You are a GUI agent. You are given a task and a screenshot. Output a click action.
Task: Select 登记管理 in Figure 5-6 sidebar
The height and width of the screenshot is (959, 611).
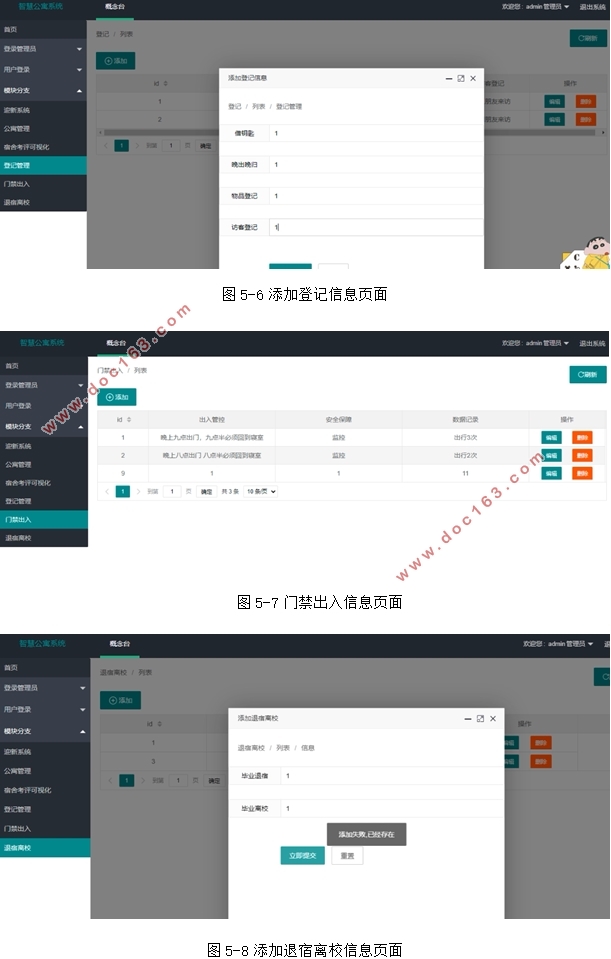pyautogui.click(x=43, y=165)
